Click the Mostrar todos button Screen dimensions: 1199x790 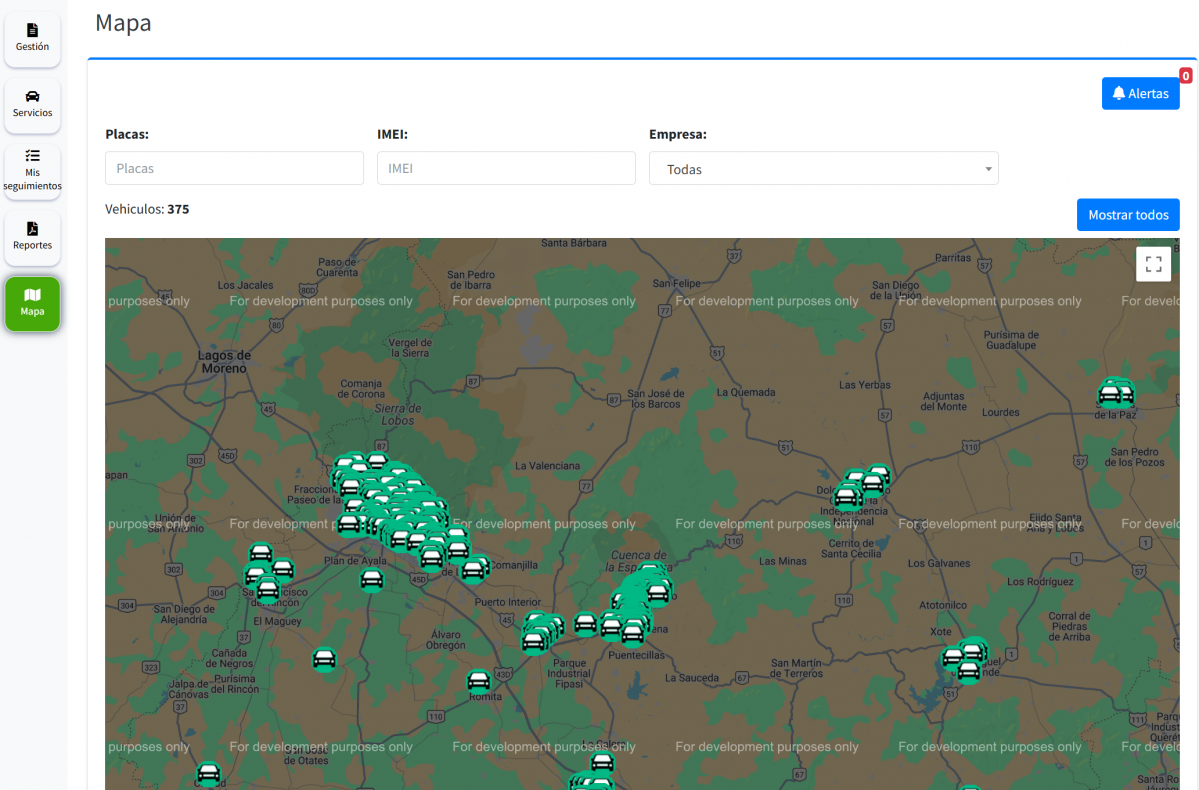[1127, 215]
